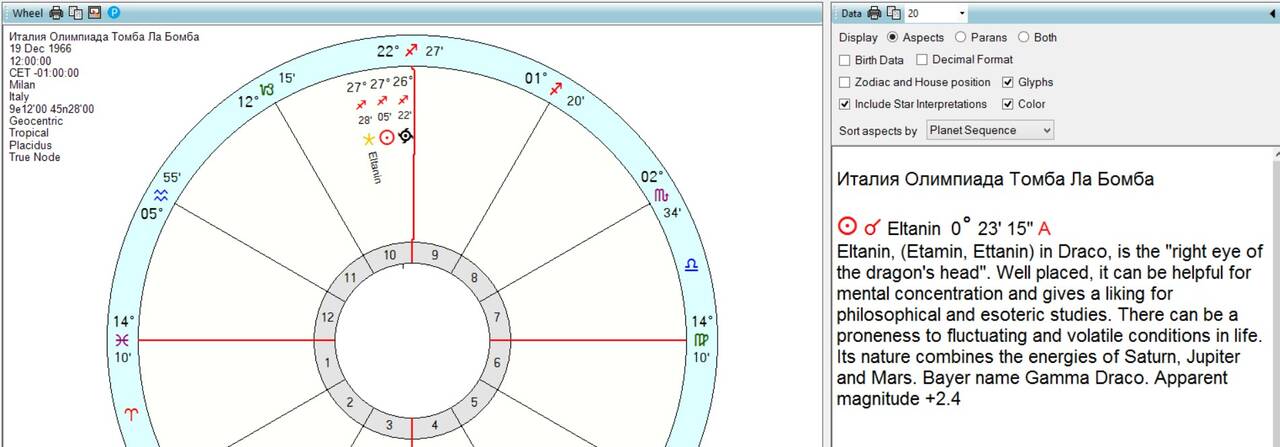Click chart title in Data panel

pyautogui.click(x=995, y=179)
